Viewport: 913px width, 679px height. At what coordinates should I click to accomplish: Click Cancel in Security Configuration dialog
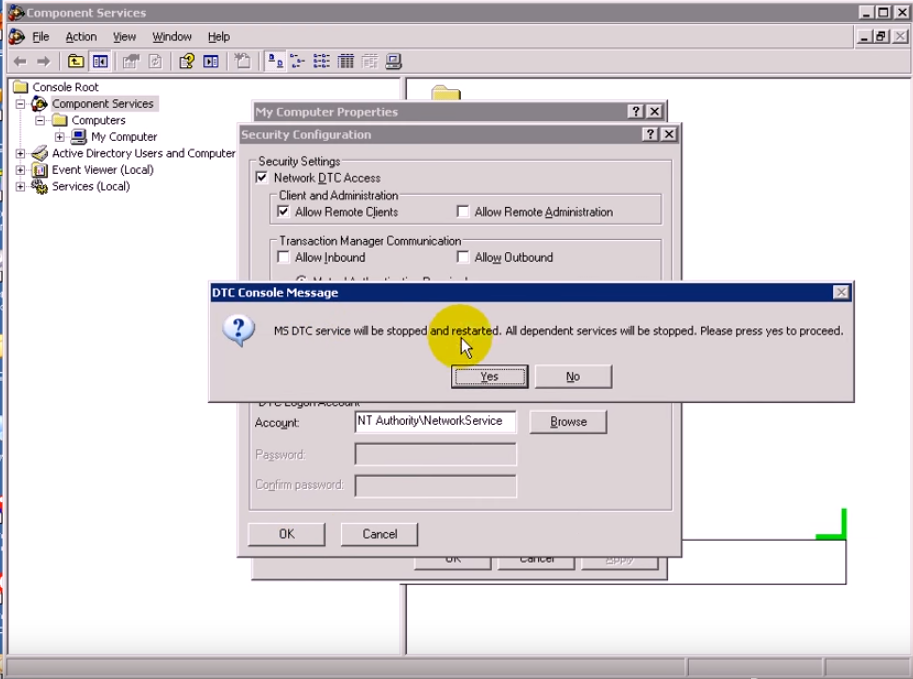click(x=380, y=534)
